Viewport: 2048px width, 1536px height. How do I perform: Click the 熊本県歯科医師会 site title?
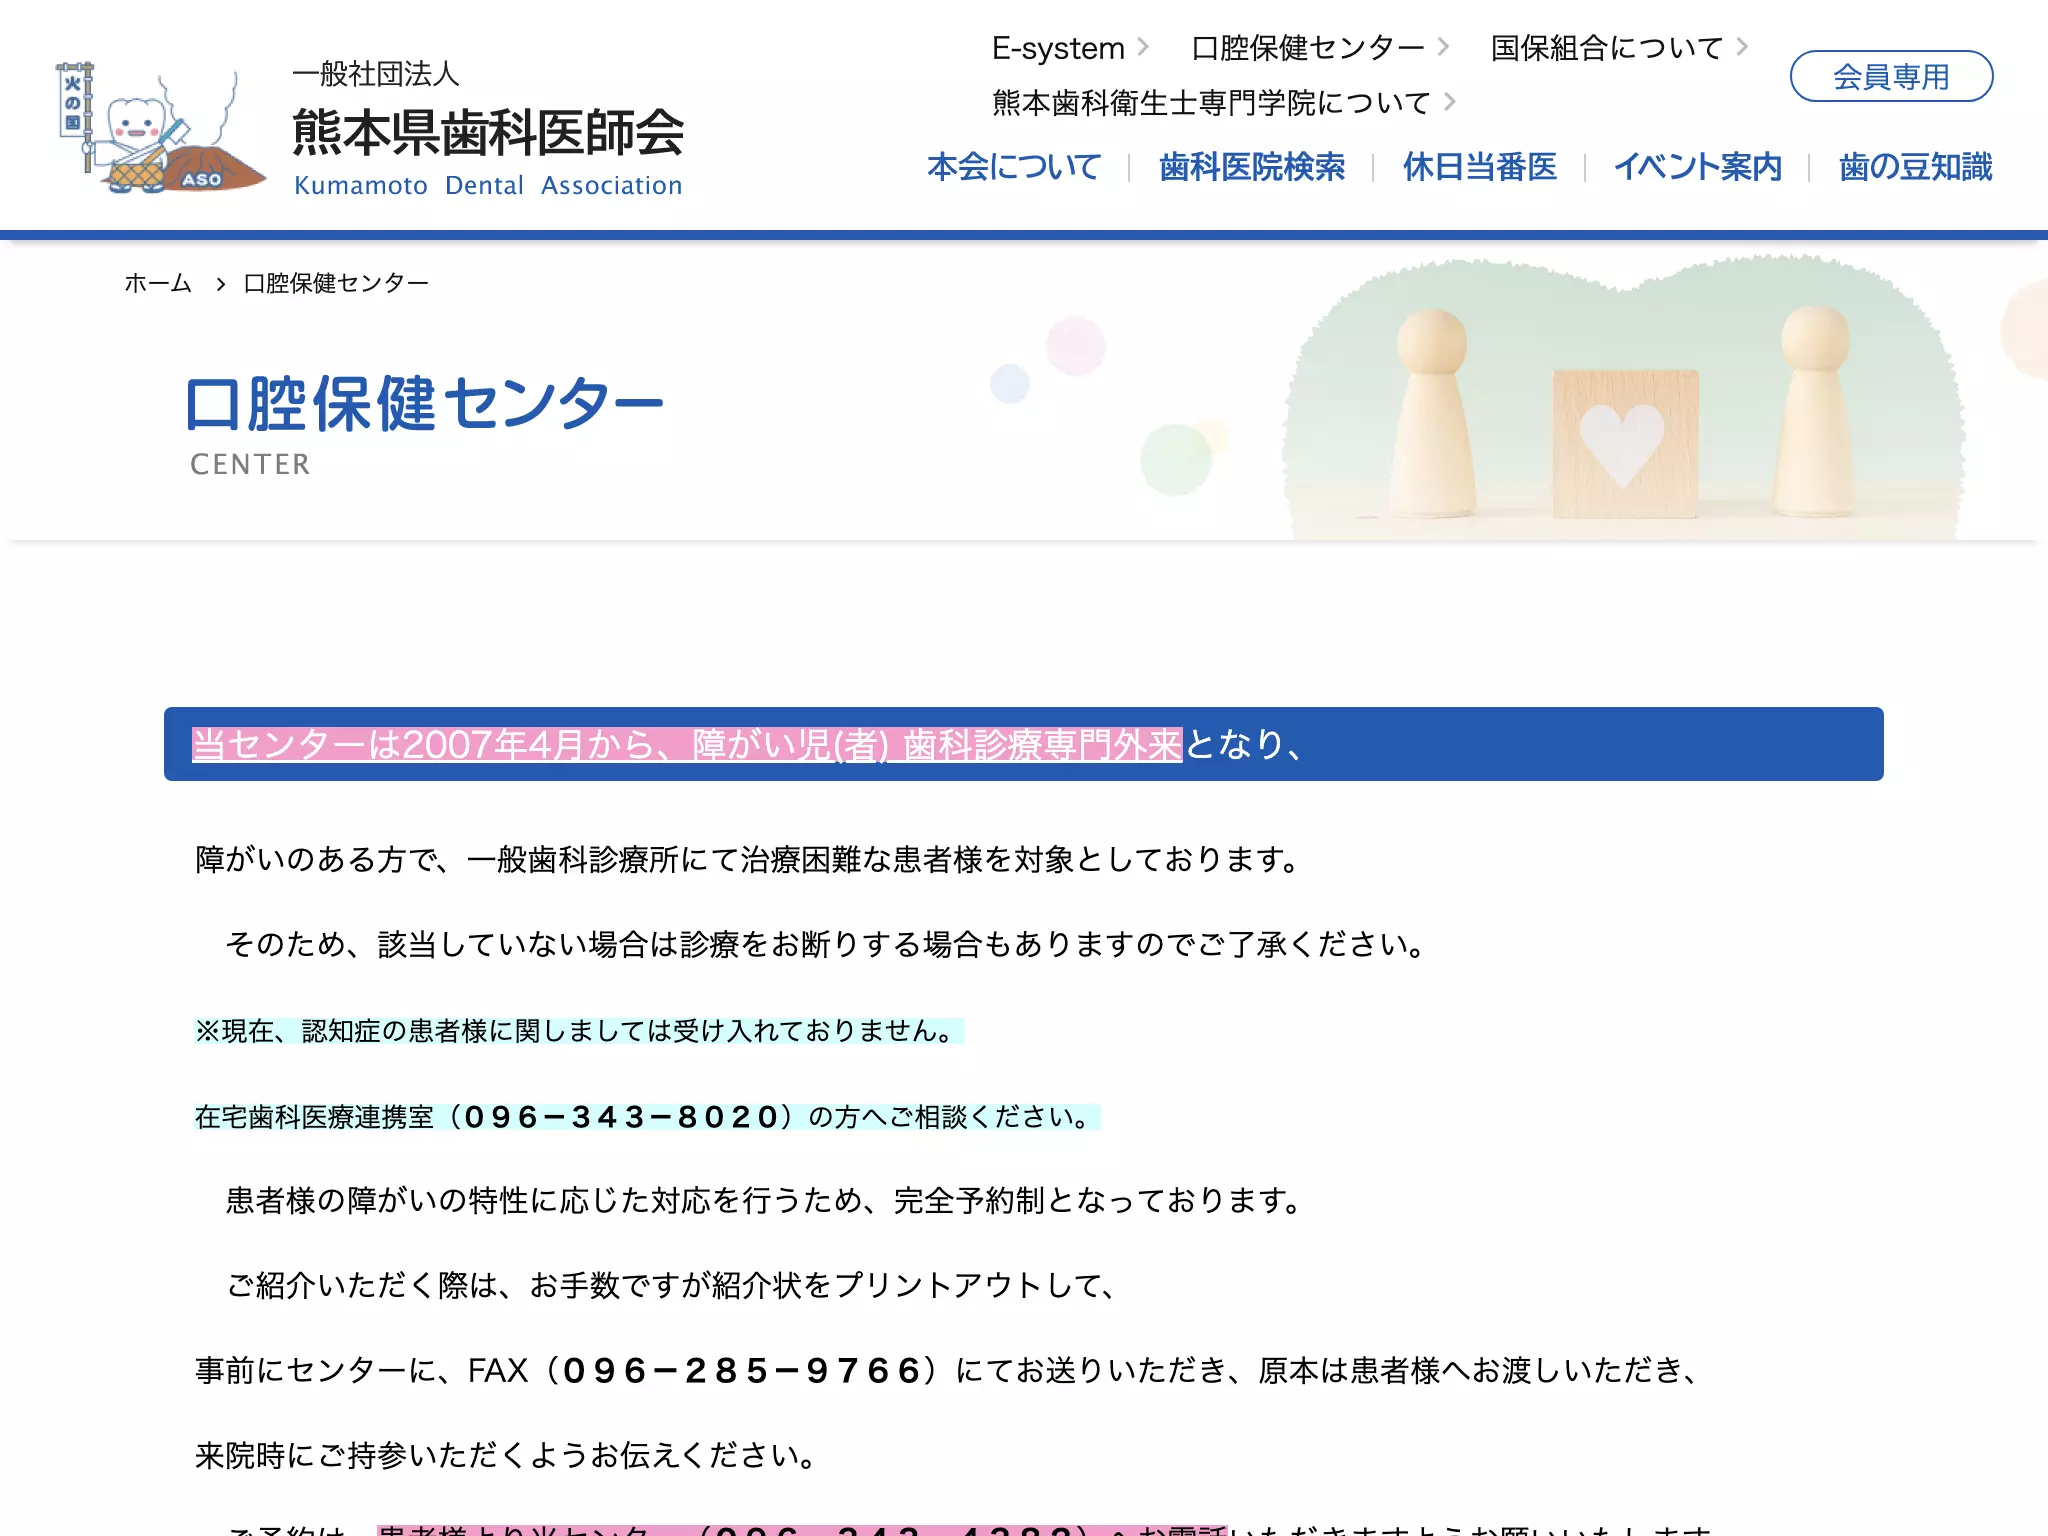coord(488,132)
